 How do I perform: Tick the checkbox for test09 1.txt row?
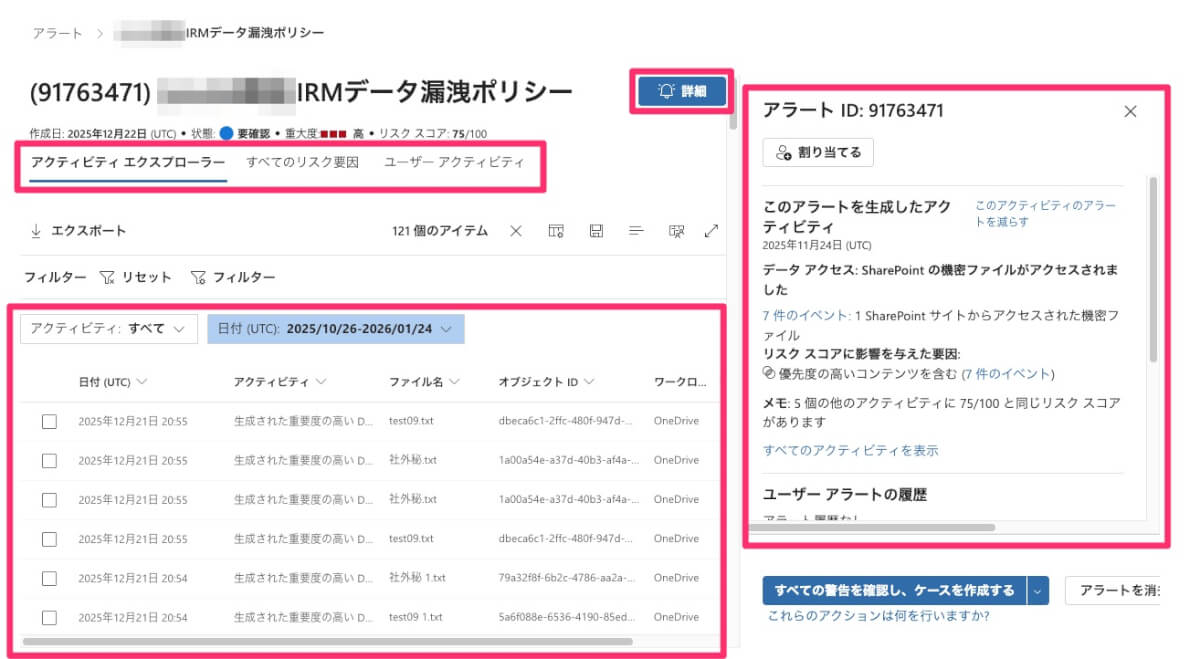49,617
